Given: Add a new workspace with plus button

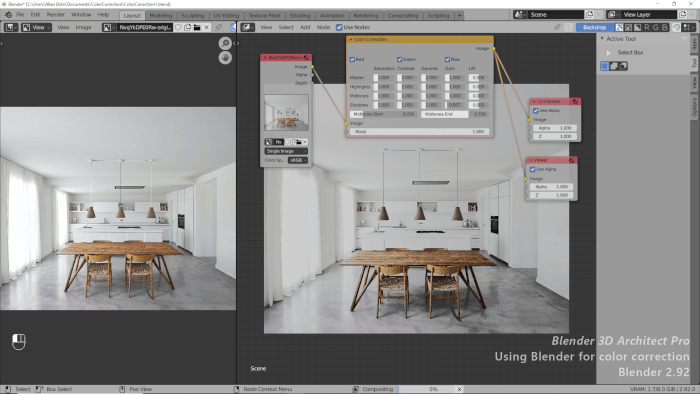Looking at the screenshot, I should coord(459,16).
